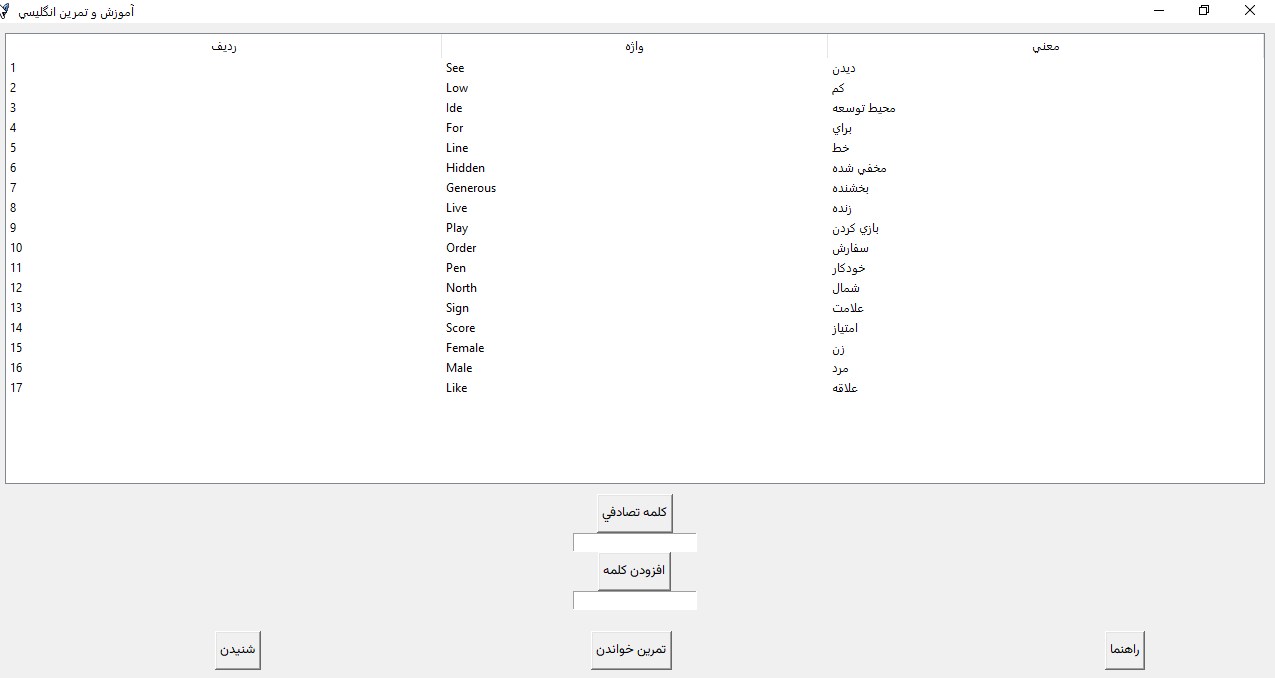Click the meaning علامت

click(848, 308)
